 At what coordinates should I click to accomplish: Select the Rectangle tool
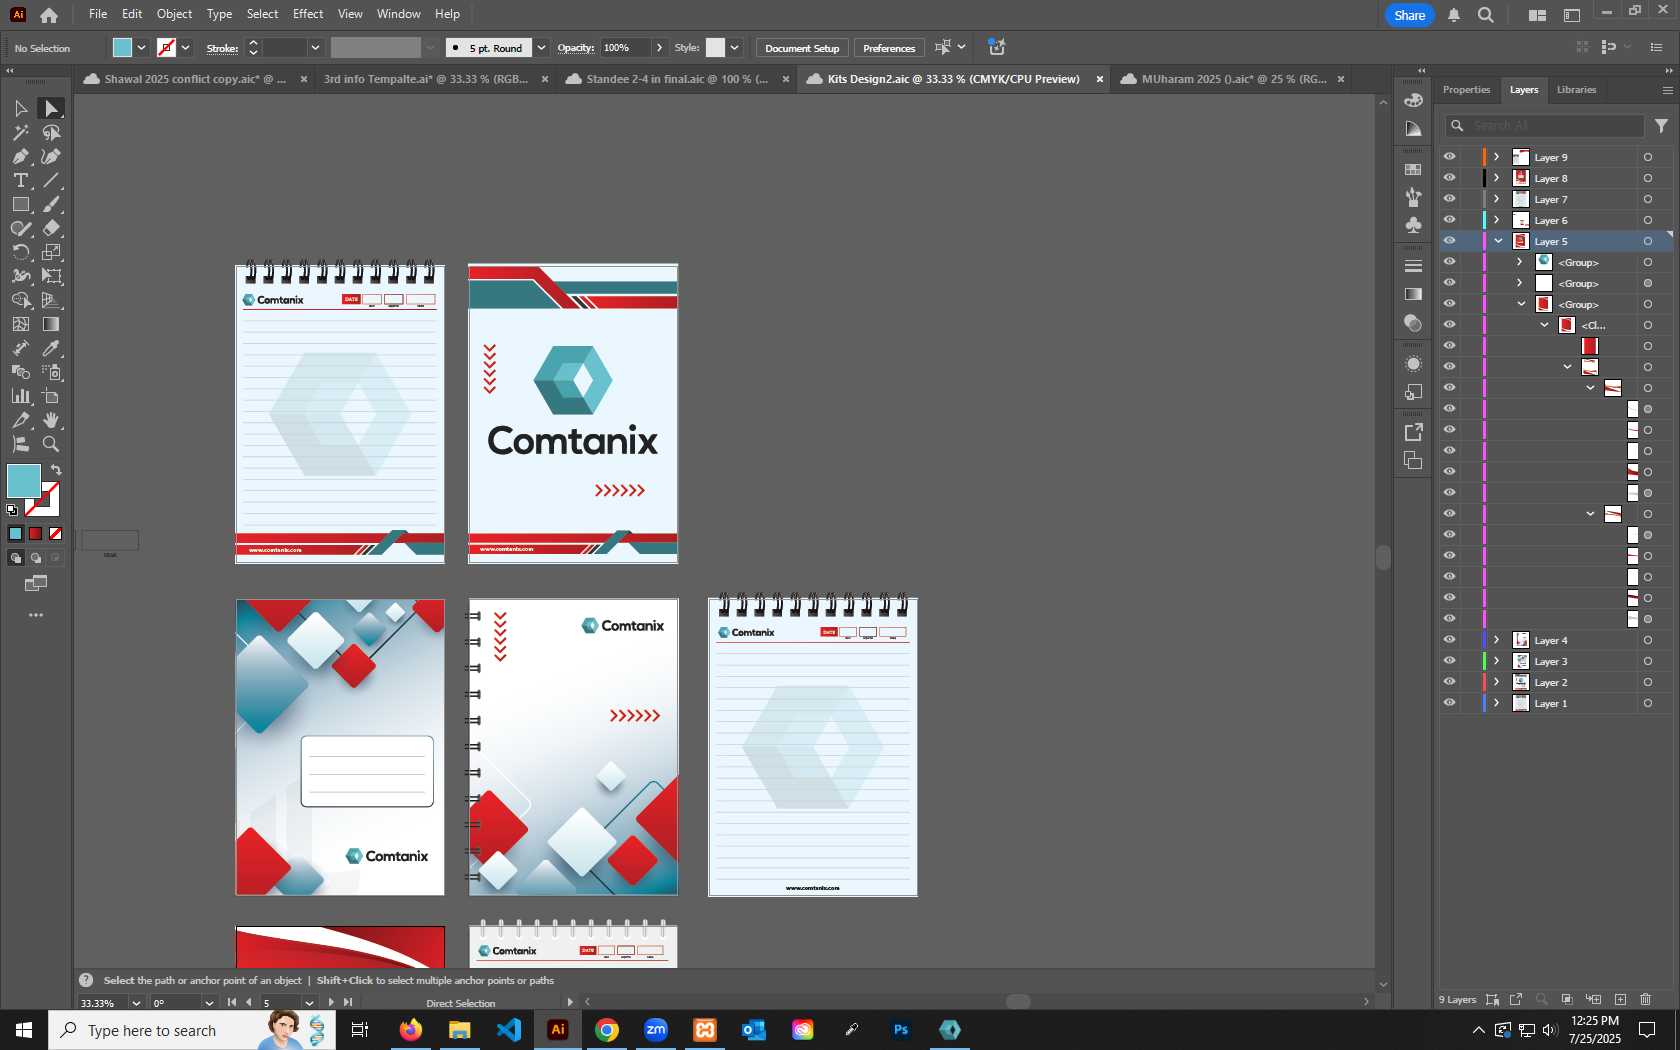coord(20,204)
